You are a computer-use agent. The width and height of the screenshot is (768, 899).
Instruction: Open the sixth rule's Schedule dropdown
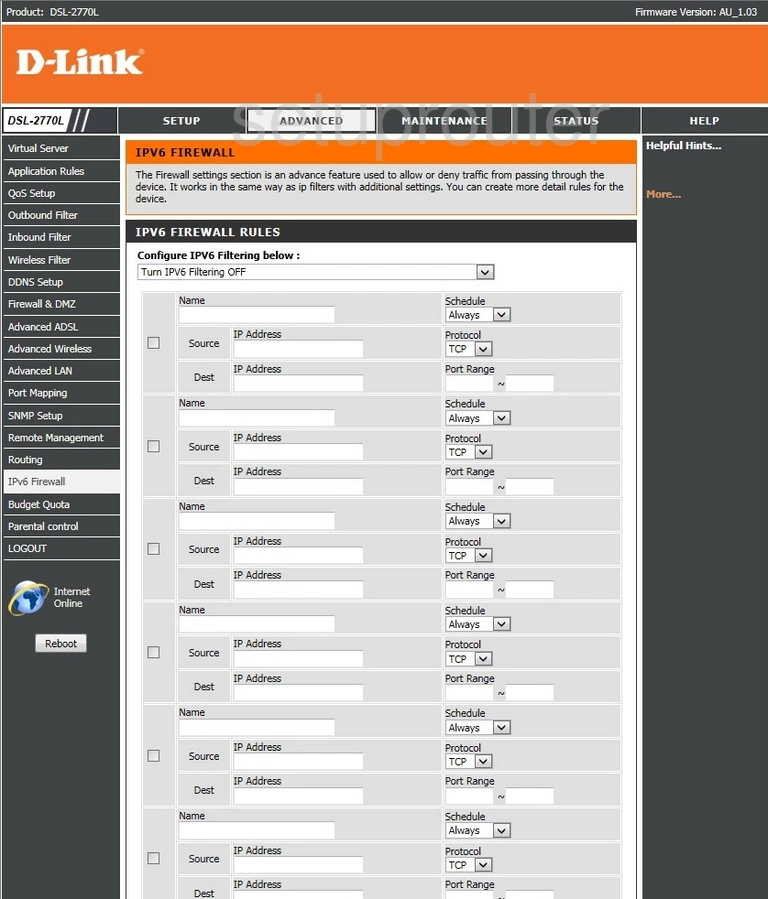[478, 830]
